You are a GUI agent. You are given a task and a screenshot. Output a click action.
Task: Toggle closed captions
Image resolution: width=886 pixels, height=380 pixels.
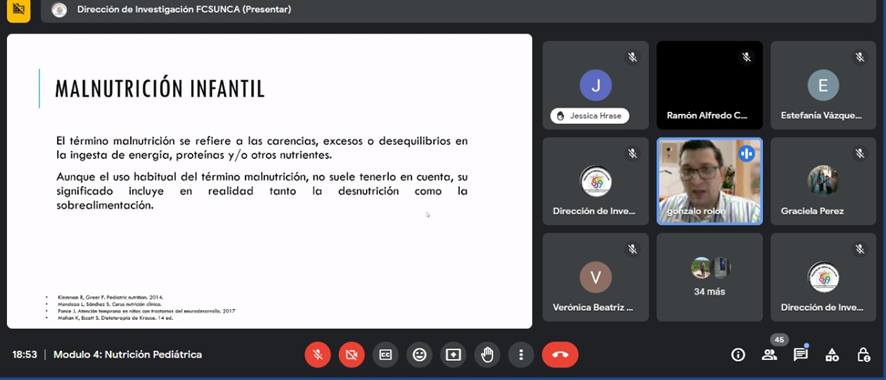coord(385,355)
